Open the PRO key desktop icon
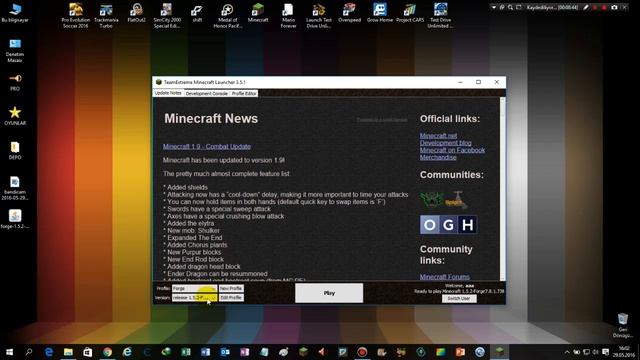This screenshot has height=360, width=640. pyautogui.click(x=15, y=82)
